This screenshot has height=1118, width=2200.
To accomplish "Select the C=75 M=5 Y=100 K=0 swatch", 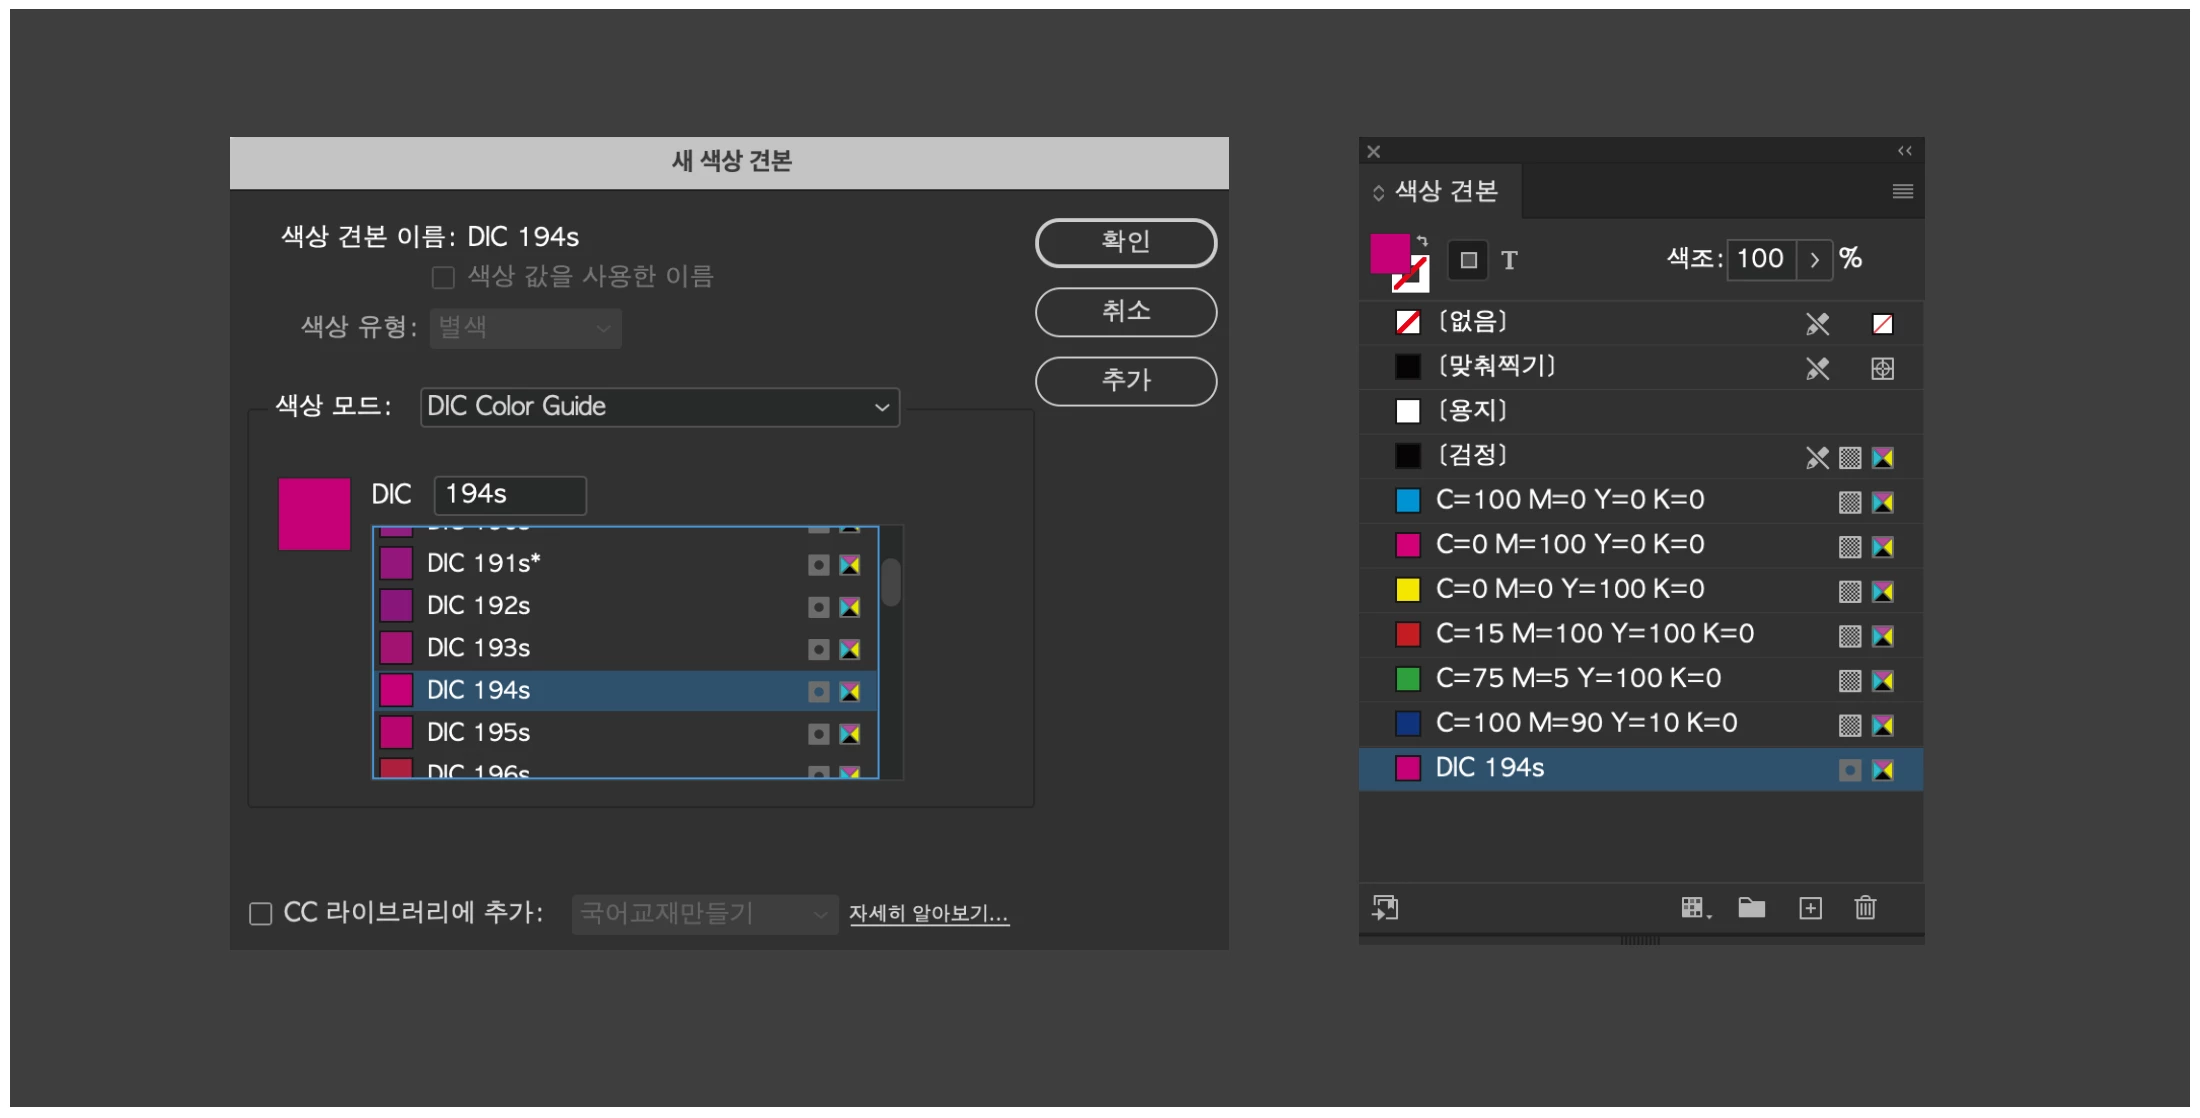I will point(1578,679).
